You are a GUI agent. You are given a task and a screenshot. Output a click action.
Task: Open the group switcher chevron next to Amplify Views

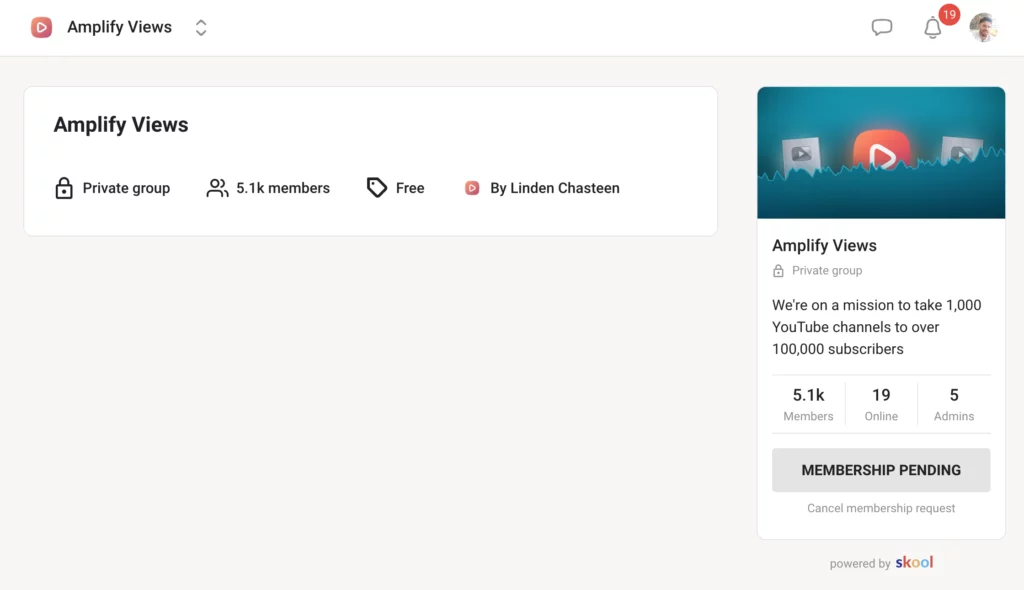coord(200,27)
